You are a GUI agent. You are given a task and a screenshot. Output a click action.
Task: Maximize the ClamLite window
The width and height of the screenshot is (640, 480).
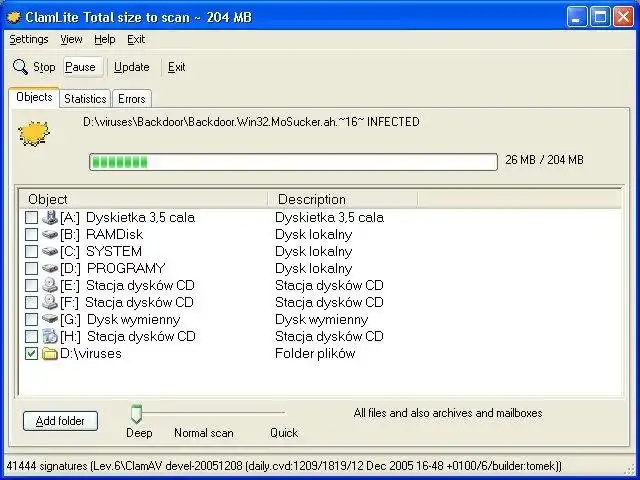(600, 18)
